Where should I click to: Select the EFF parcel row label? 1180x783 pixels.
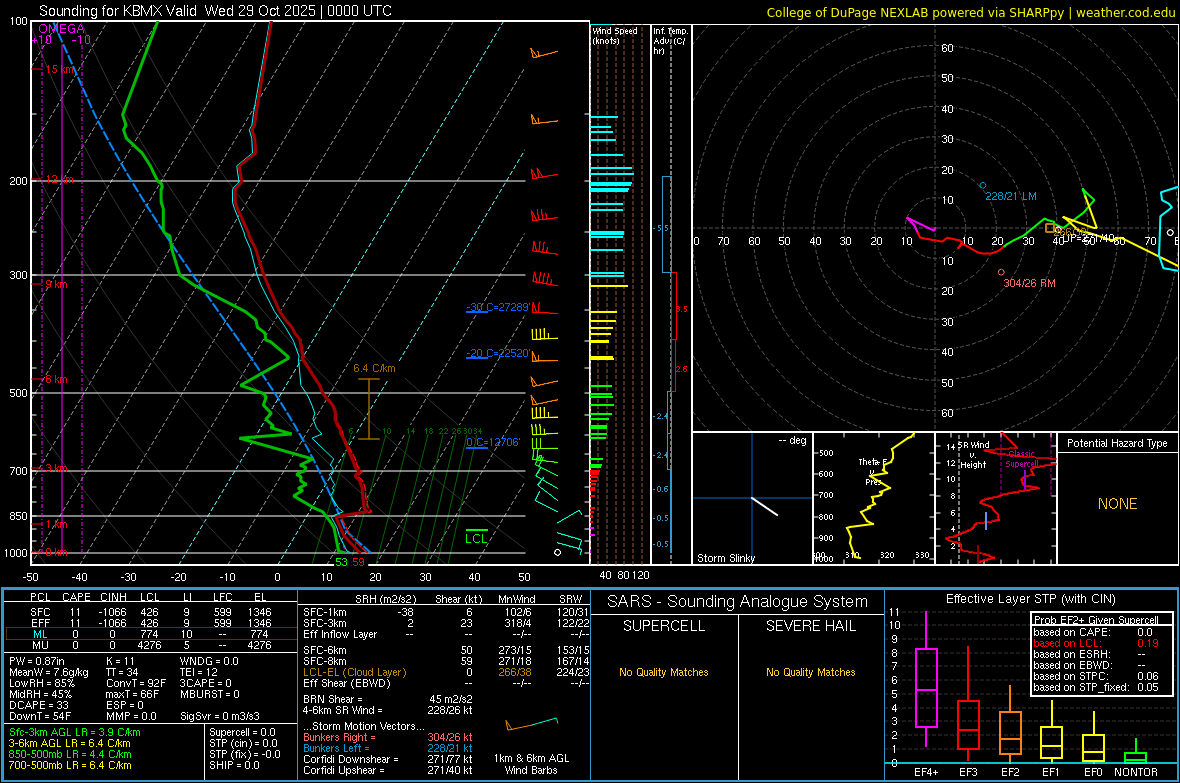[x=40, y=623]
